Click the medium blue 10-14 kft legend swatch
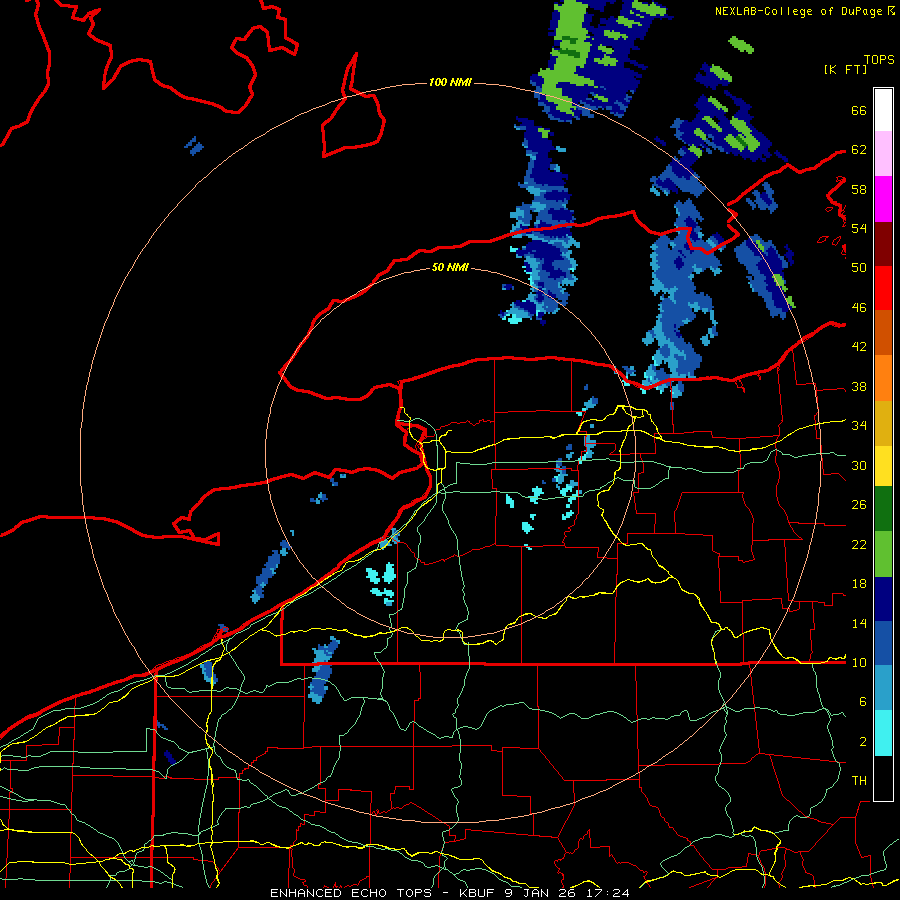 [x=883, y=643]
